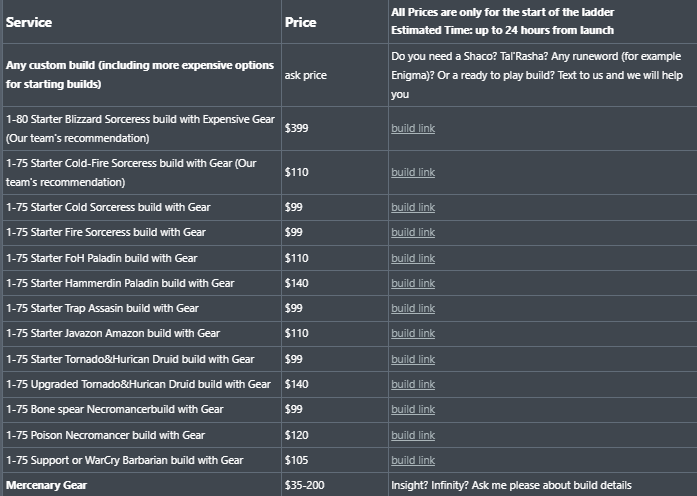Screen dimensions: 697x496
Task: Click the Mercenary Gear service cell
Action: point(46,485)
